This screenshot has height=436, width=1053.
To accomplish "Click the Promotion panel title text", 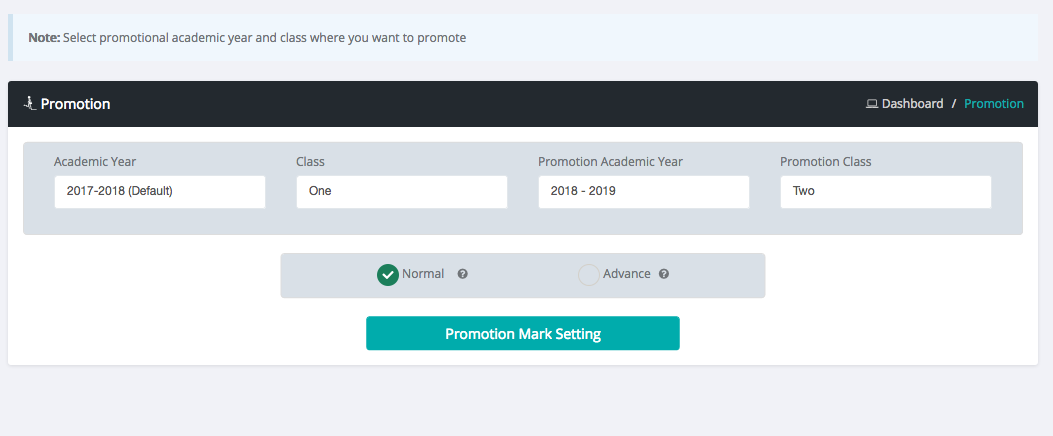I will tap(75, 104).
